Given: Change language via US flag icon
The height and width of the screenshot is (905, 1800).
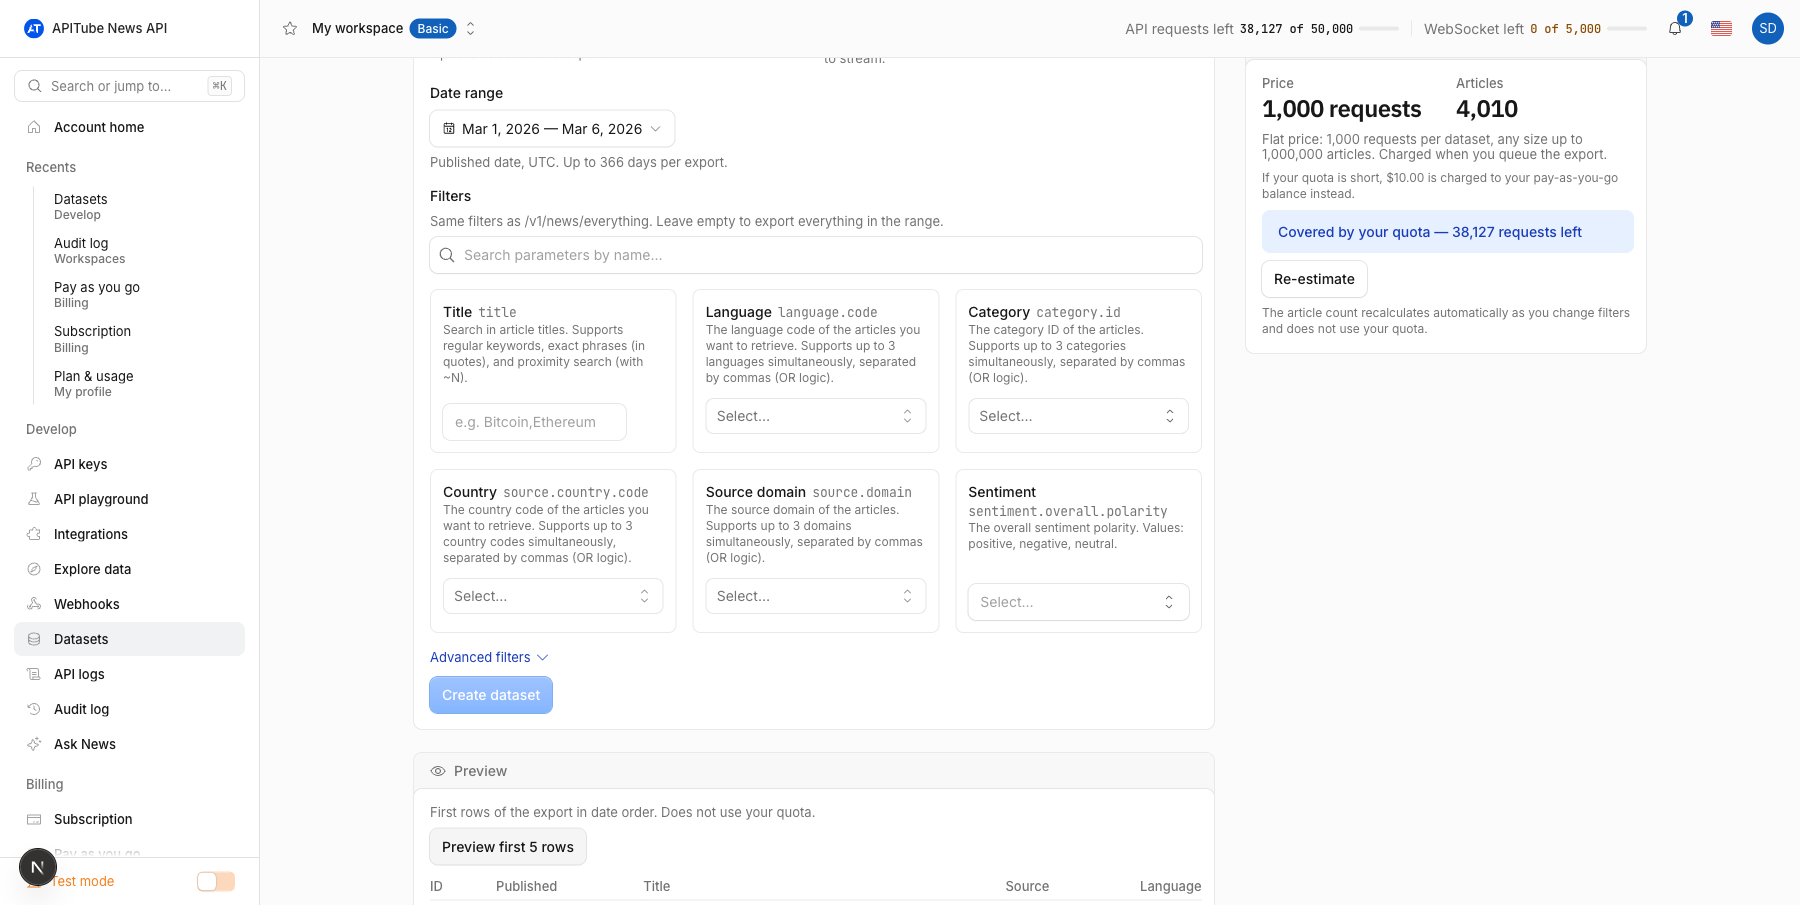Looking at the screenshot, I should pyautogui.click(x=1721, y=28).
